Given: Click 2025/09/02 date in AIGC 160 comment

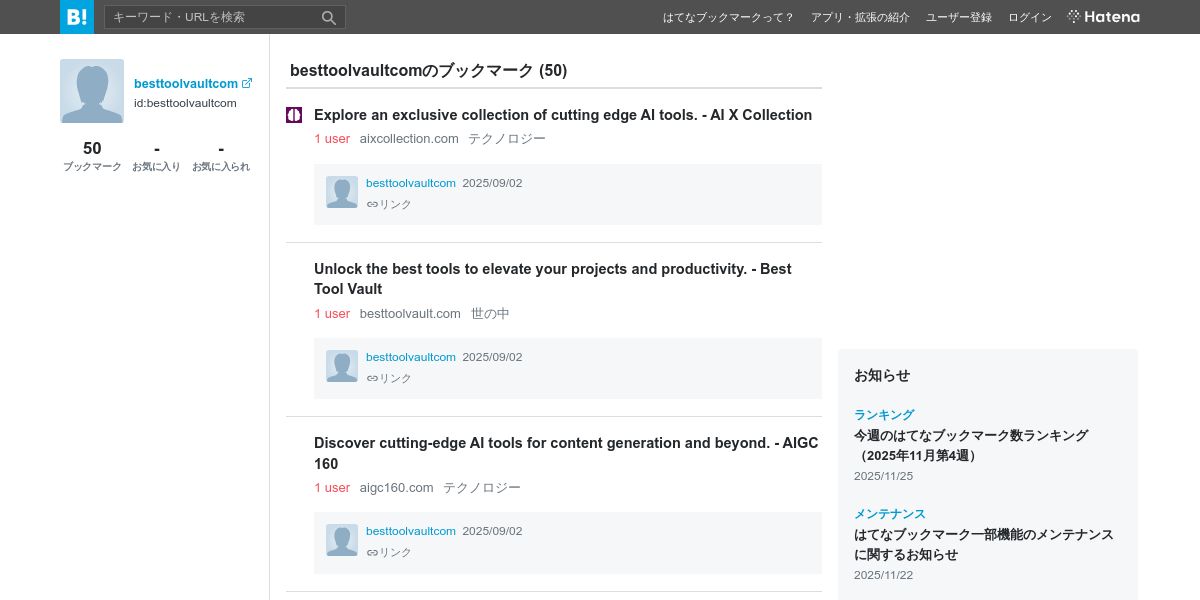Looking at the screenshot, I should coord(492,531).
